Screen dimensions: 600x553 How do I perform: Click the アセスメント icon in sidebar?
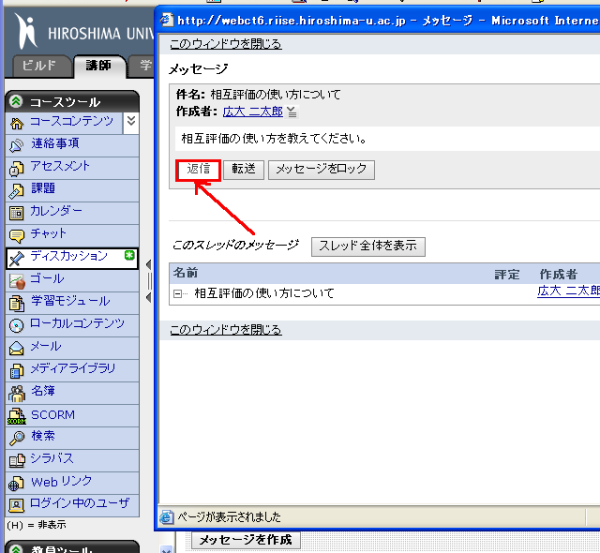(16, 168)
